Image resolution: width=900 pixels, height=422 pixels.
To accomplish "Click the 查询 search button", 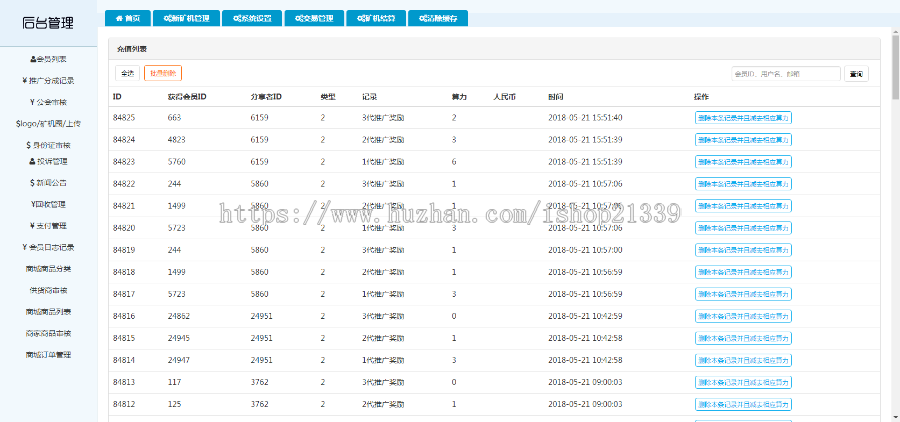I will click(x=856, y=74).
